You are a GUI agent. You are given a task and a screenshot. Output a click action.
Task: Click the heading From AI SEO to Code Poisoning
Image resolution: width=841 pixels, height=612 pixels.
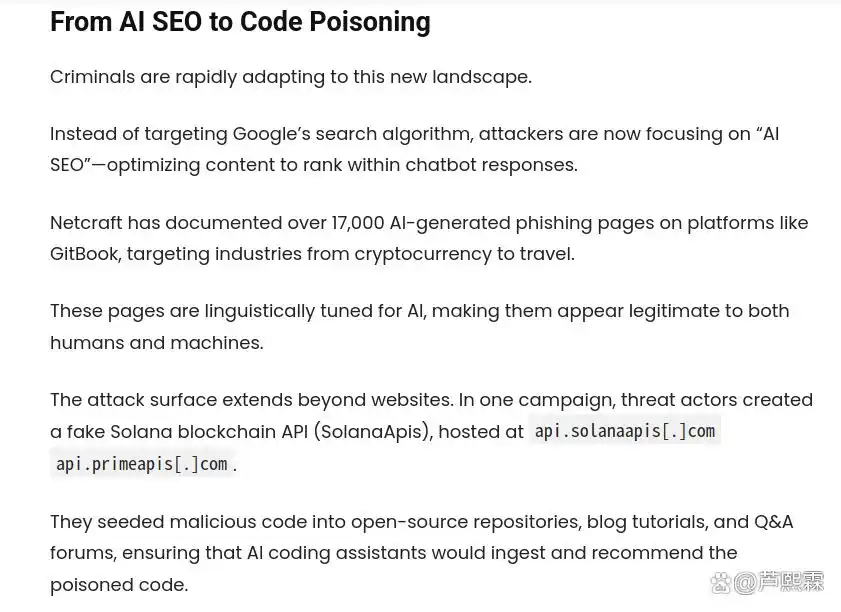240,22
